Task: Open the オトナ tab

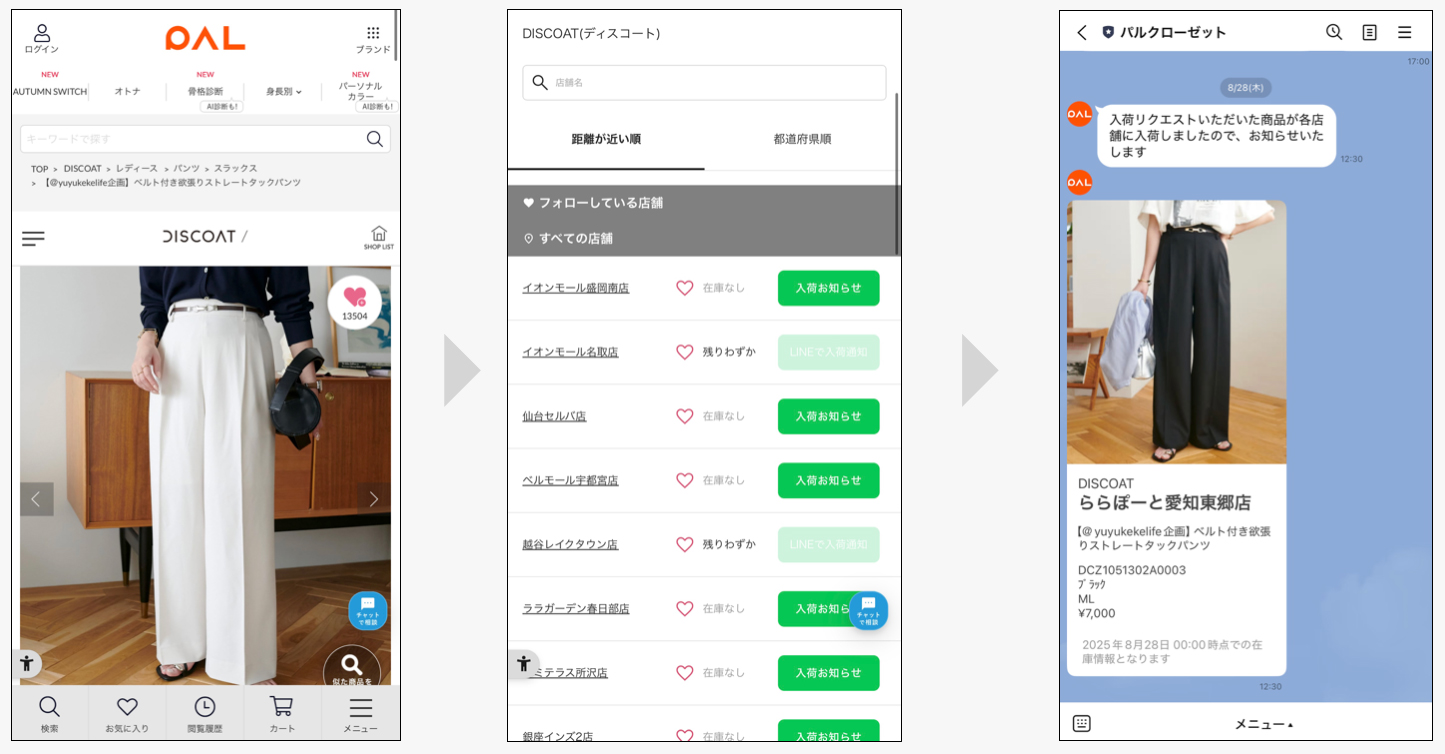Action: point(127,91)
